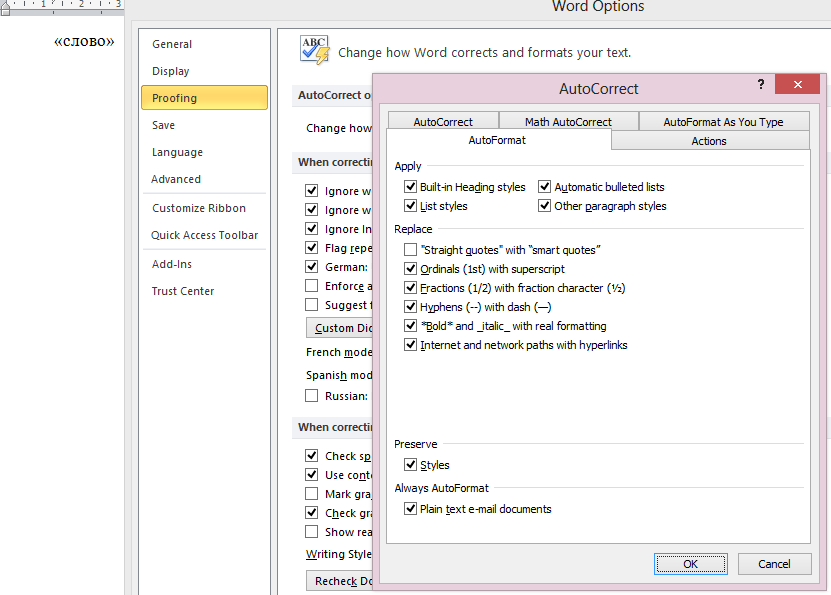Click the AutoCorrect dialog help question mark
Image resolution: width=831 pixels, height=595 pixels.
click(x=761, y=86)
